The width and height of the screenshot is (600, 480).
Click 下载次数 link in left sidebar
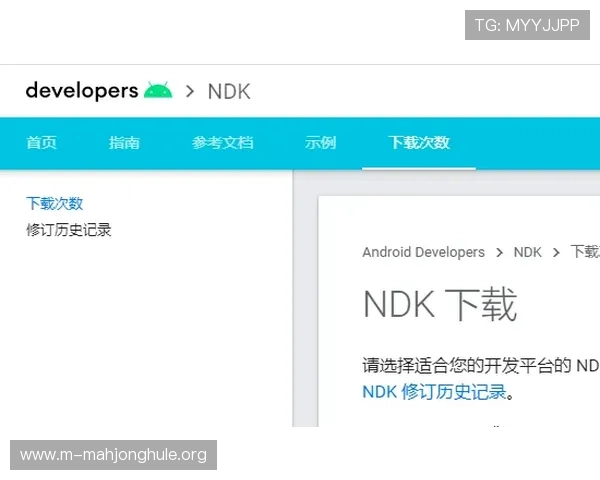click(x=54, y=203)
